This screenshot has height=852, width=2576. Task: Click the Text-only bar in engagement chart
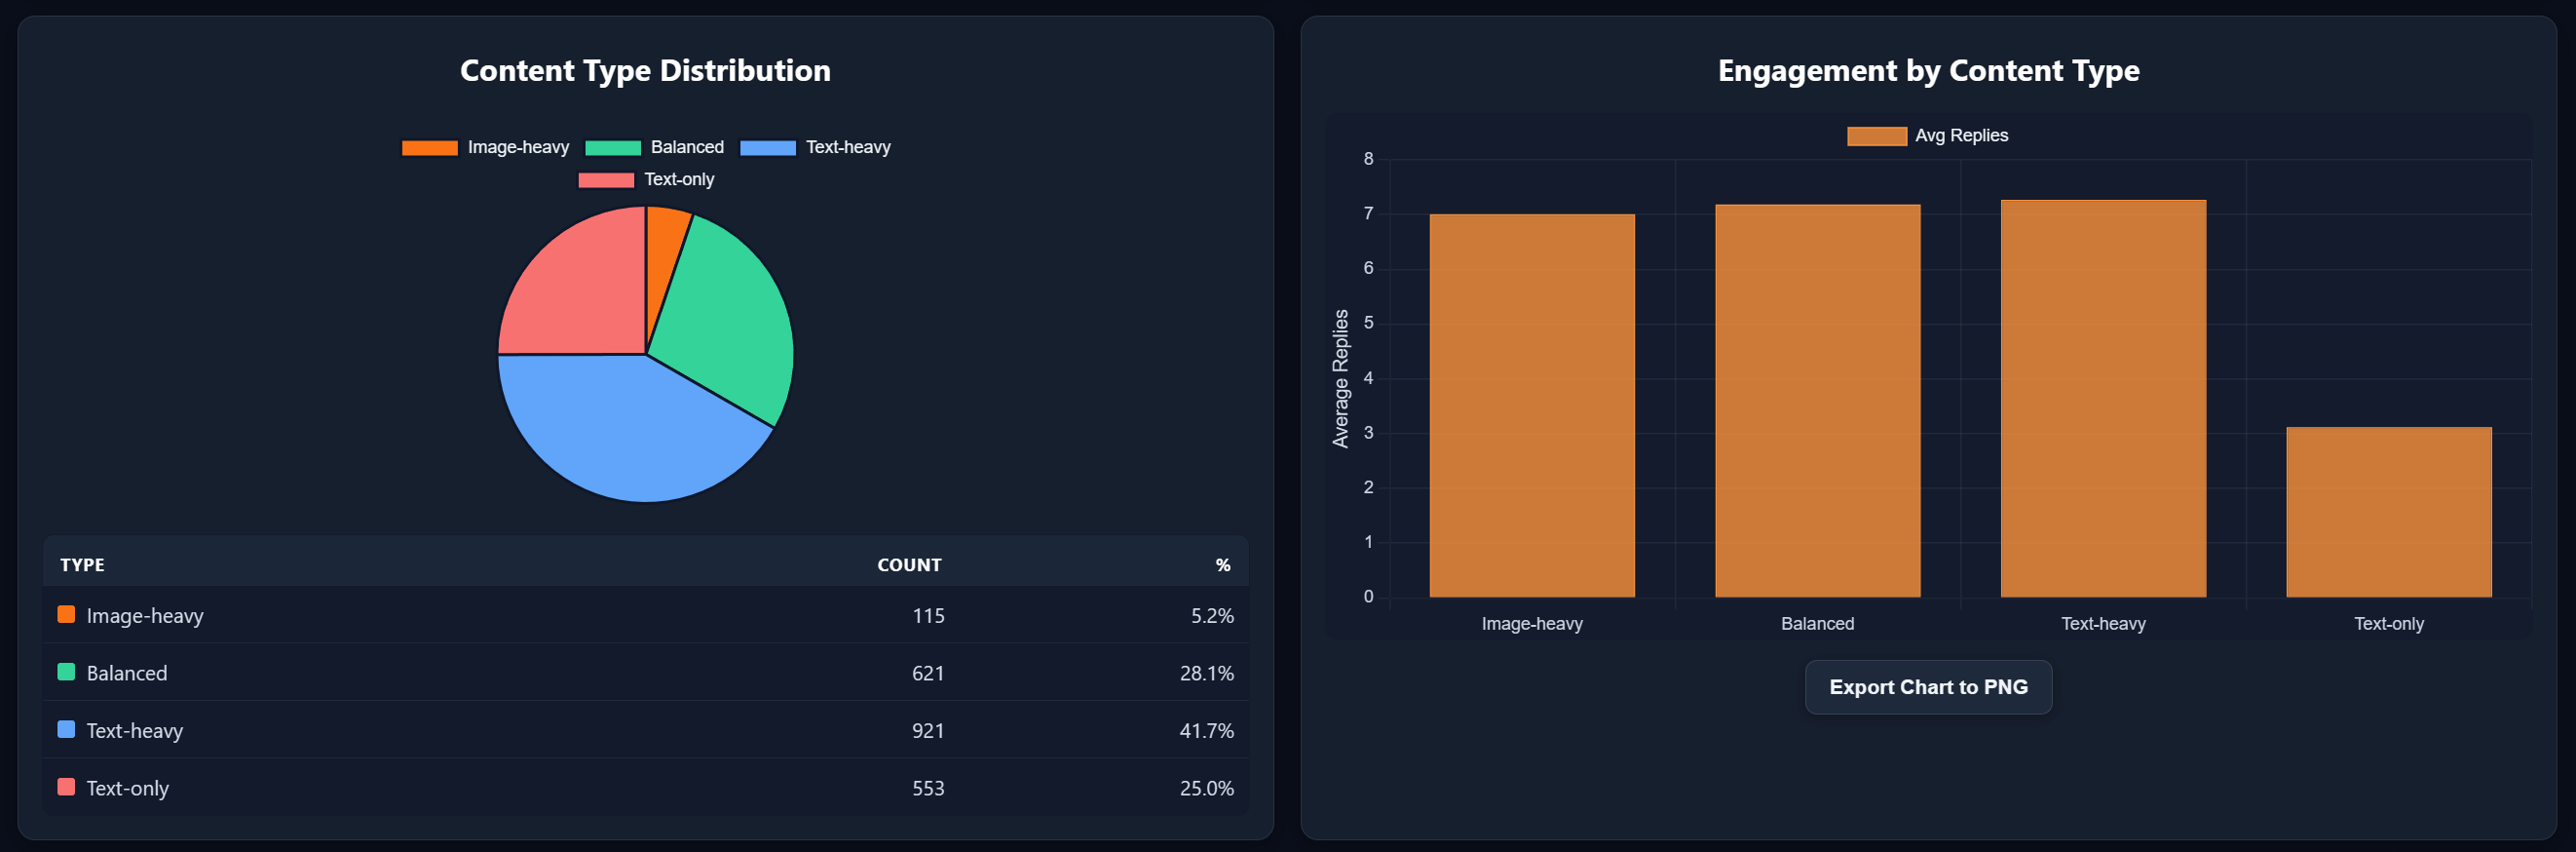click(2388, 512)
